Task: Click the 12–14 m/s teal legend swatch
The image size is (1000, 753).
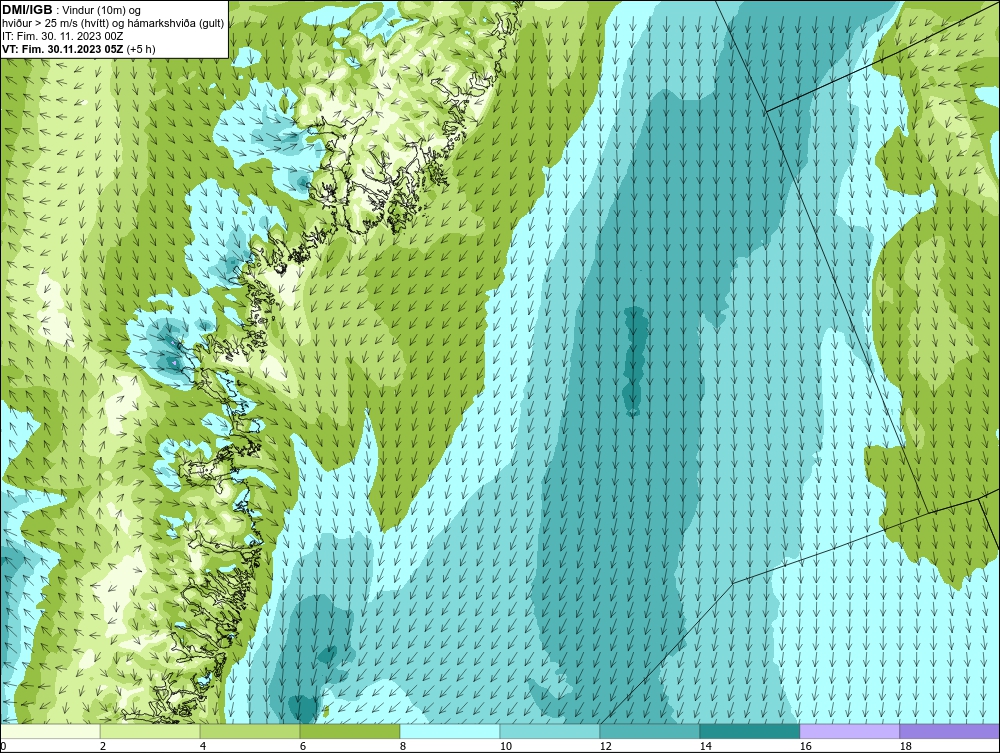Action: [649, 731]
